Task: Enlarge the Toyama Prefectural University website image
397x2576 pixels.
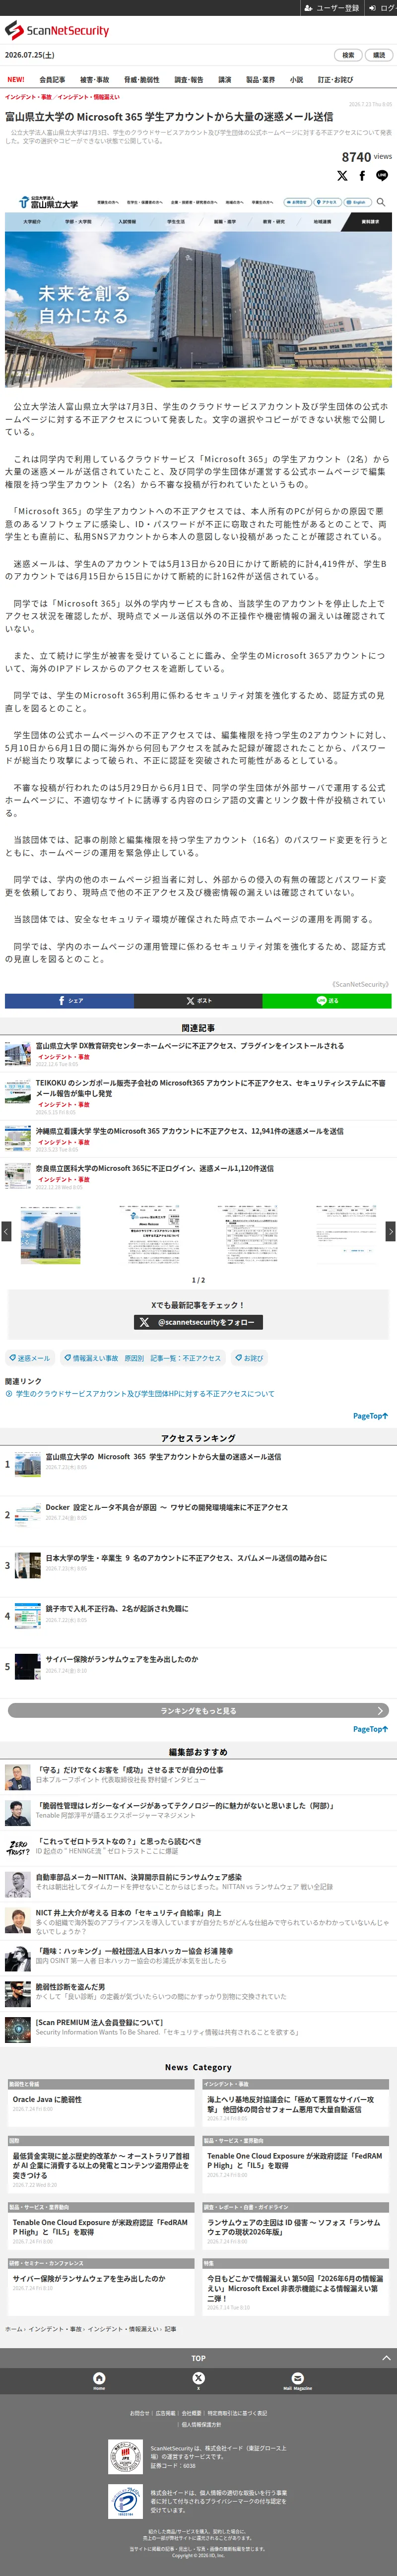Action: (x=198, y=290)
